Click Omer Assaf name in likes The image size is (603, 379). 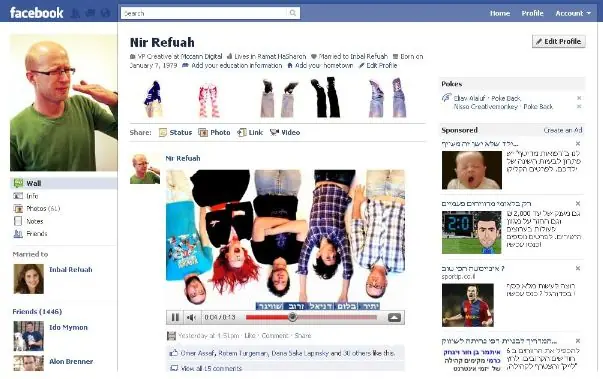pyautogui.click(x=198, y=353)
